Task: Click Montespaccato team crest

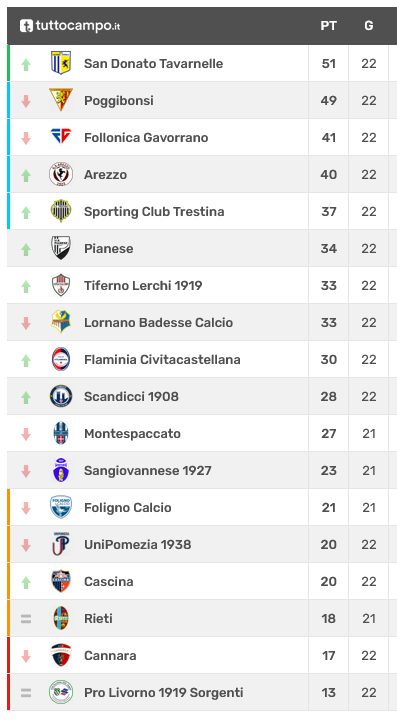Action: point(61,433)
